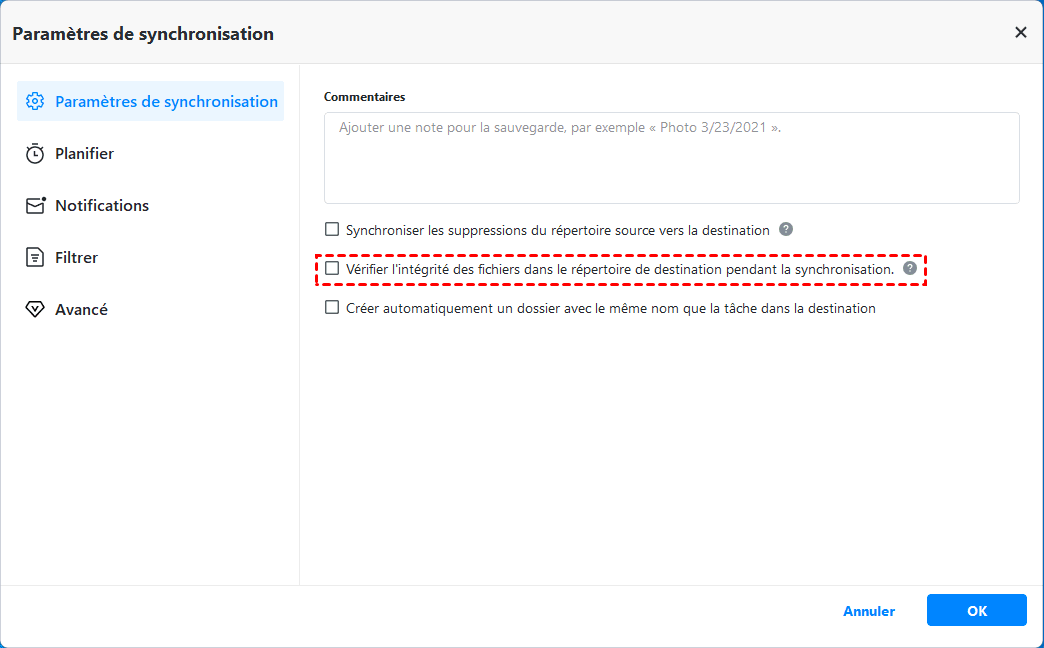
Task: Click the Créer automatiquement un dossier label text
Action: [x=610, y=308]
